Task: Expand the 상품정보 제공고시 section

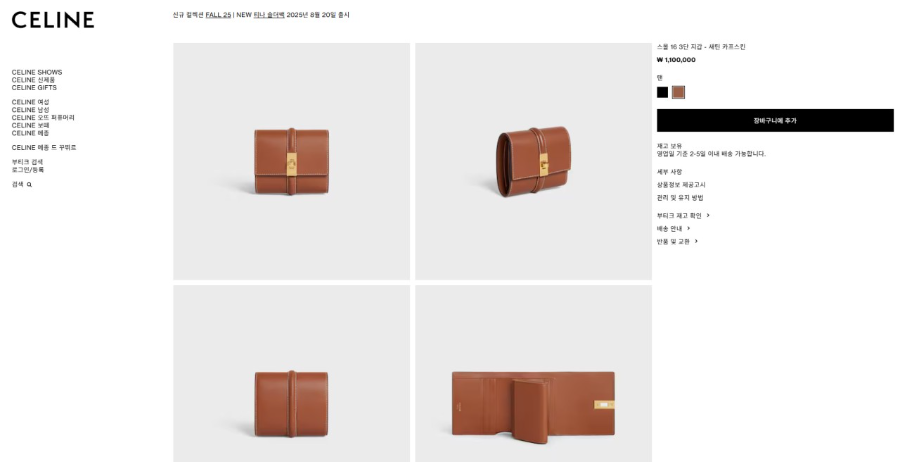Action: tap(681, 185)
